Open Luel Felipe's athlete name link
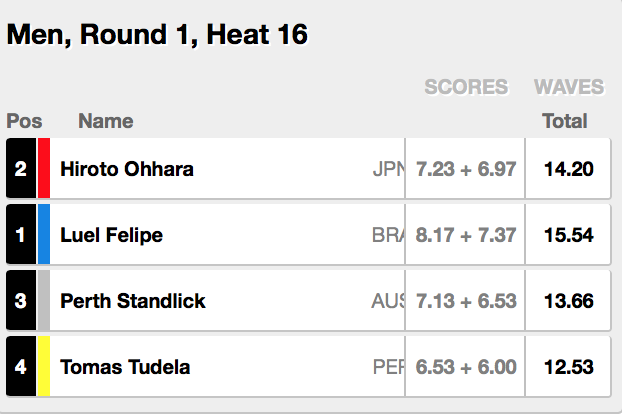The image size is (622, 414). tap(111, 235)
